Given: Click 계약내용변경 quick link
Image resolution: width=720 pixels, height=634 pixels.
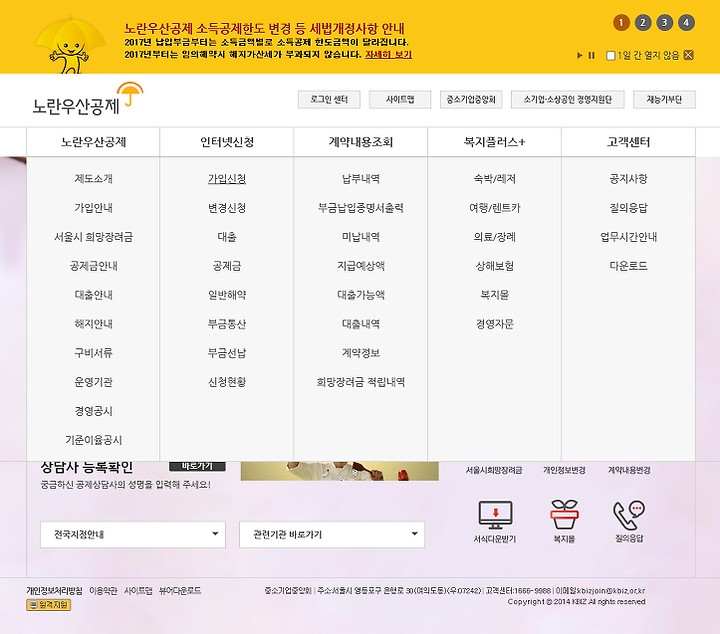Looking at the screenshot, I should 629,470.
